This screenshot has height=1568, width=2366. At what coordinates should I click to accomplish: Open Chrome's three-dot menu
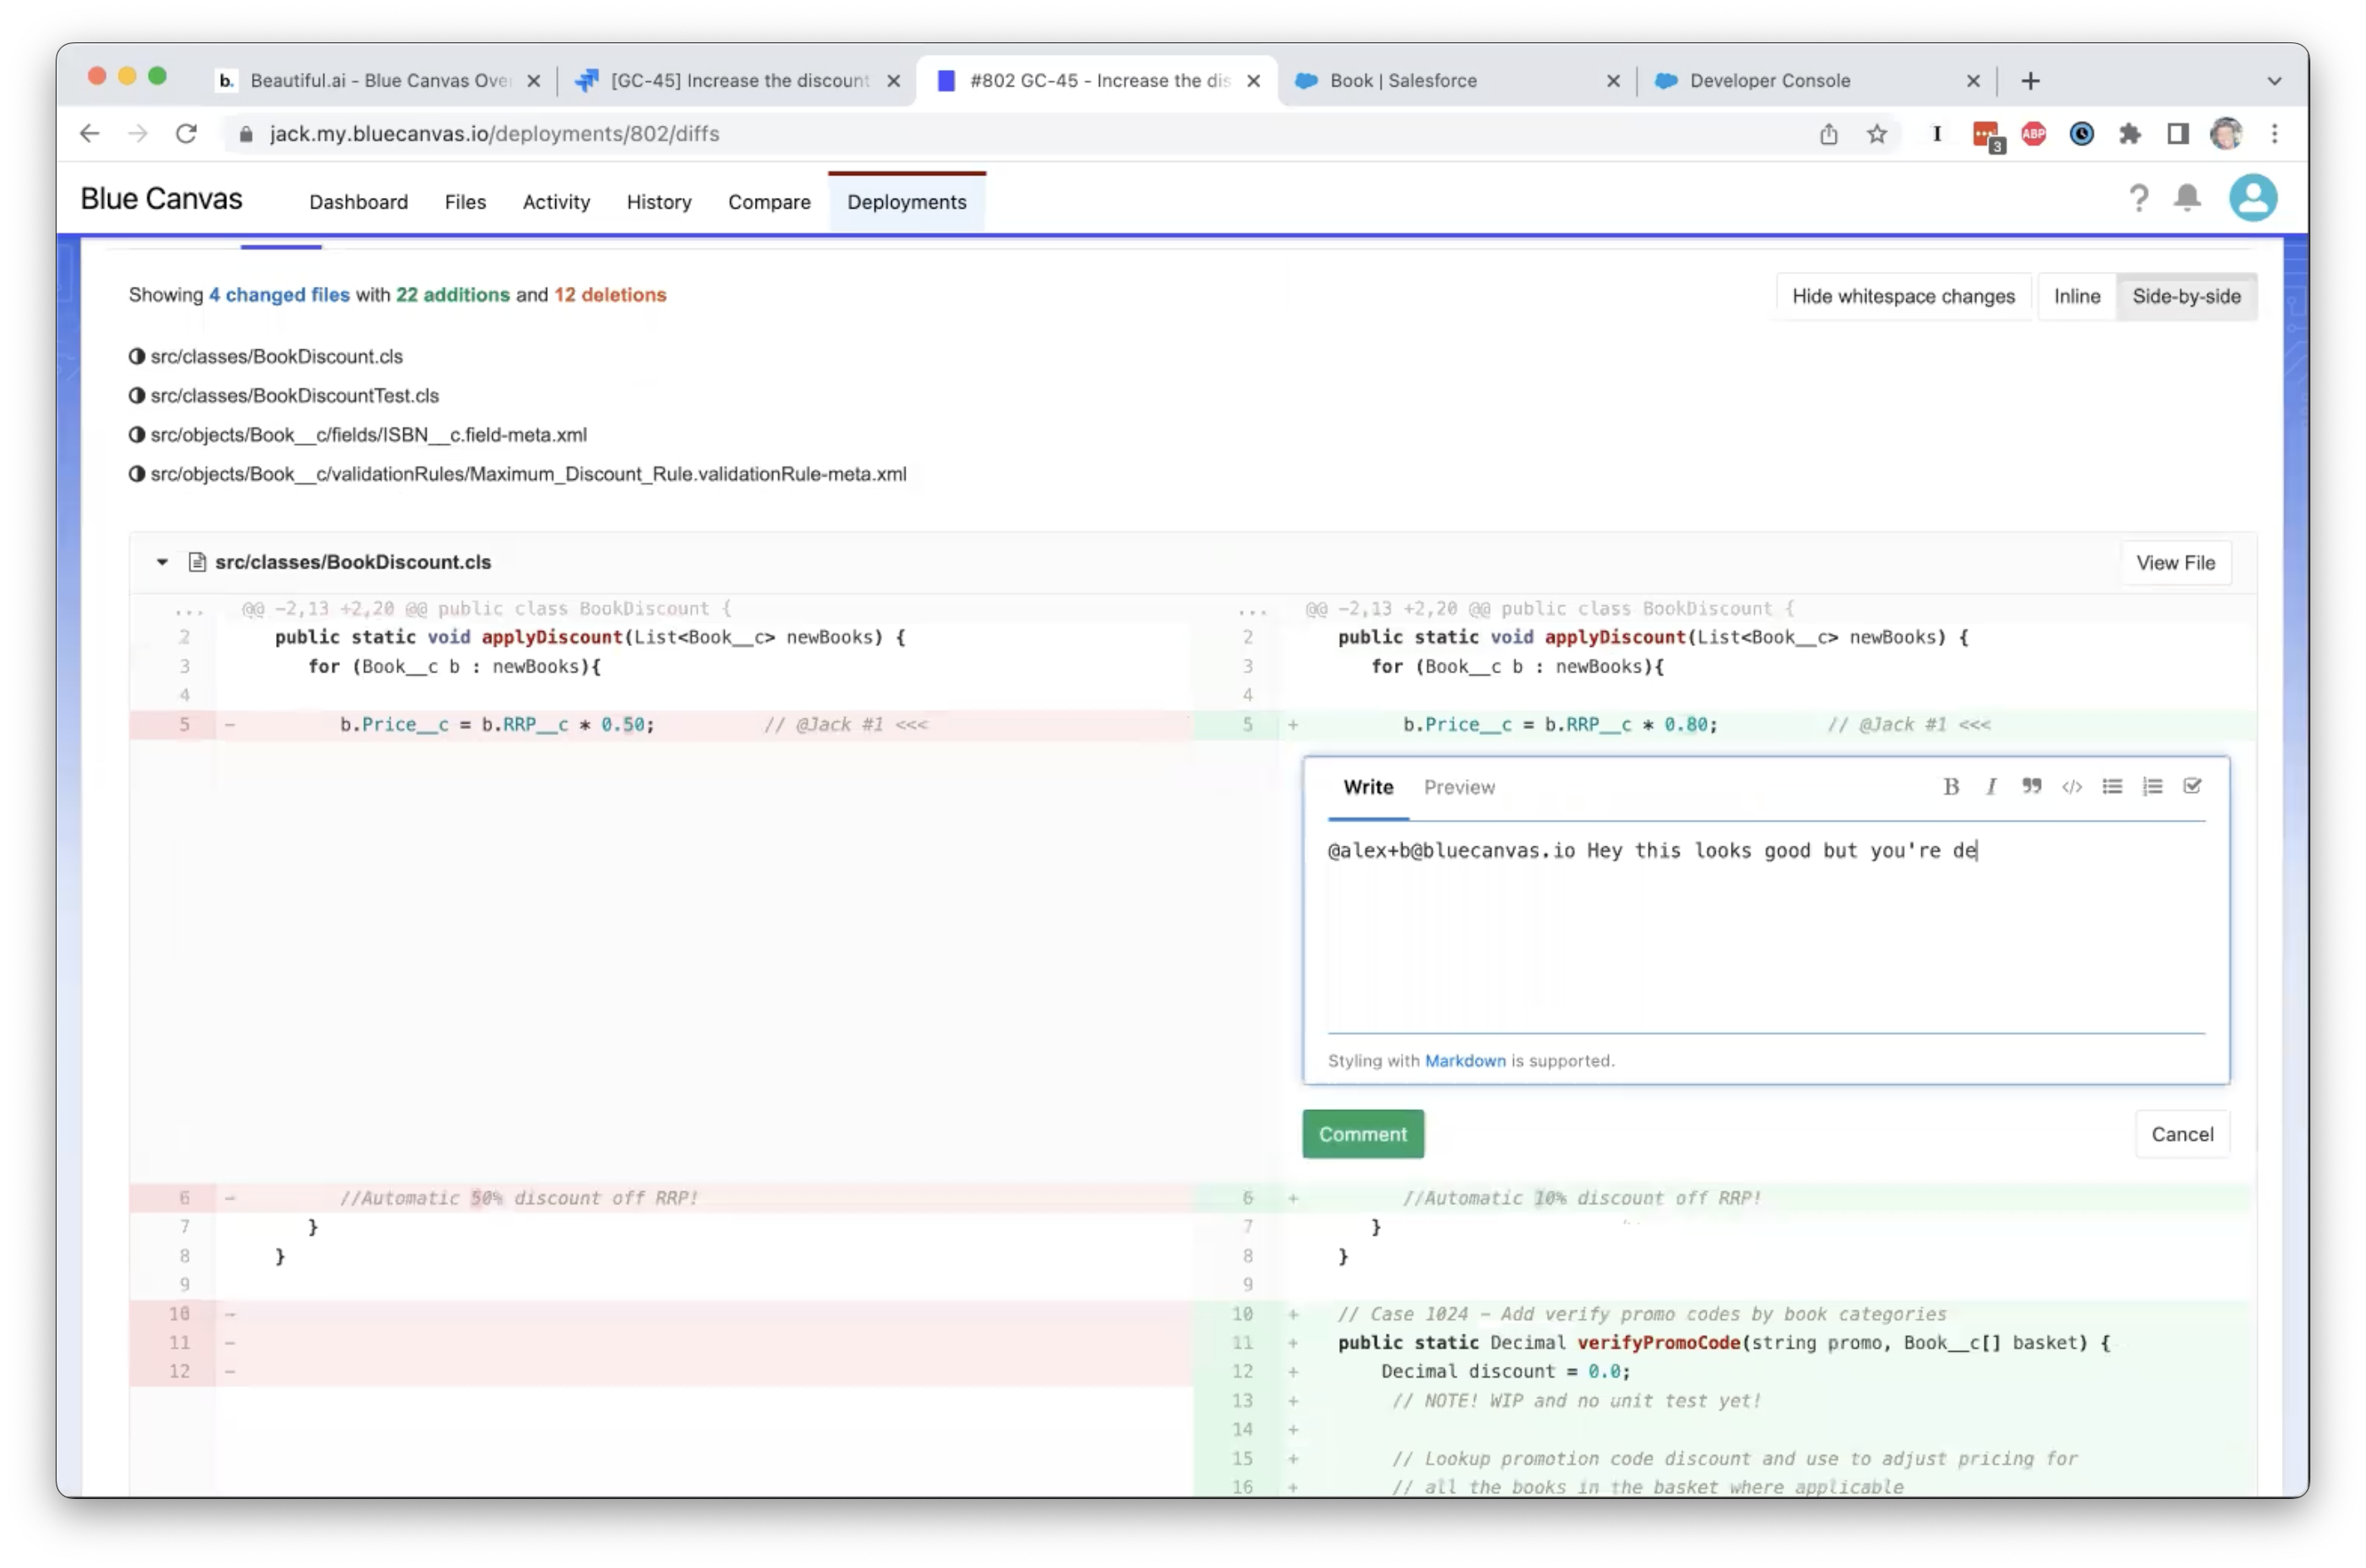tap(2275, 134)
